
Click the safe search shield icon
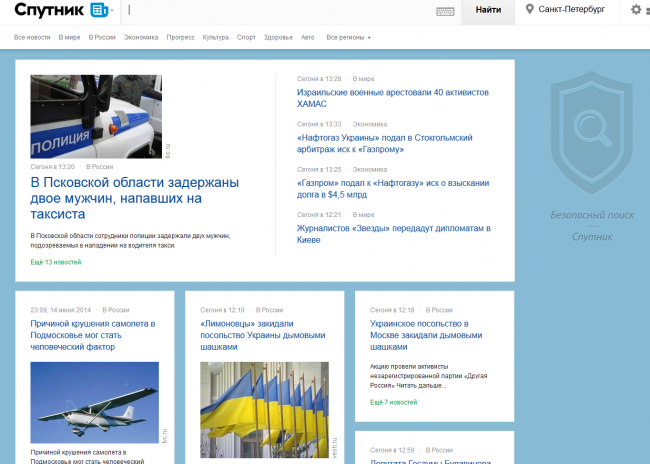pos(592,133)
